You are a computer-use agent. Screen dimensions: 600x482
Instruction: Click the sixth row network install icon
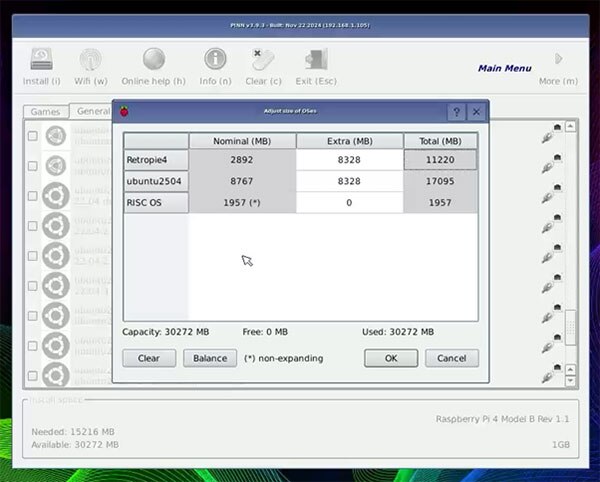tap(551, 283)
